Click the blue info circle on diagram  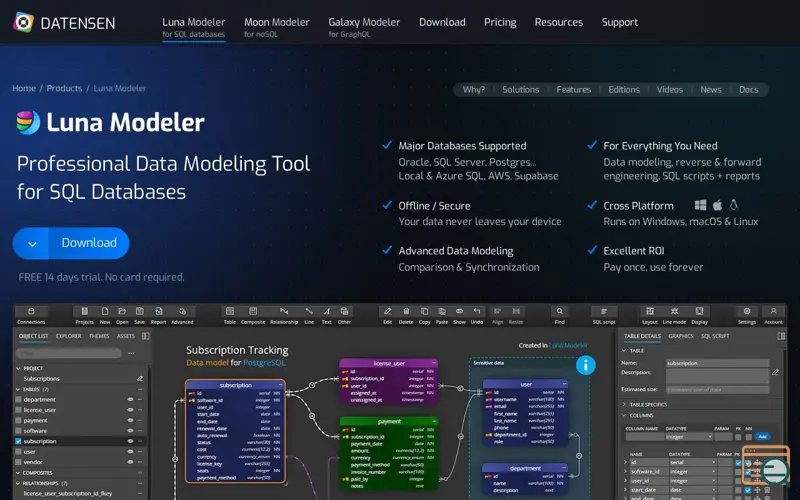(x=586, y=365)
